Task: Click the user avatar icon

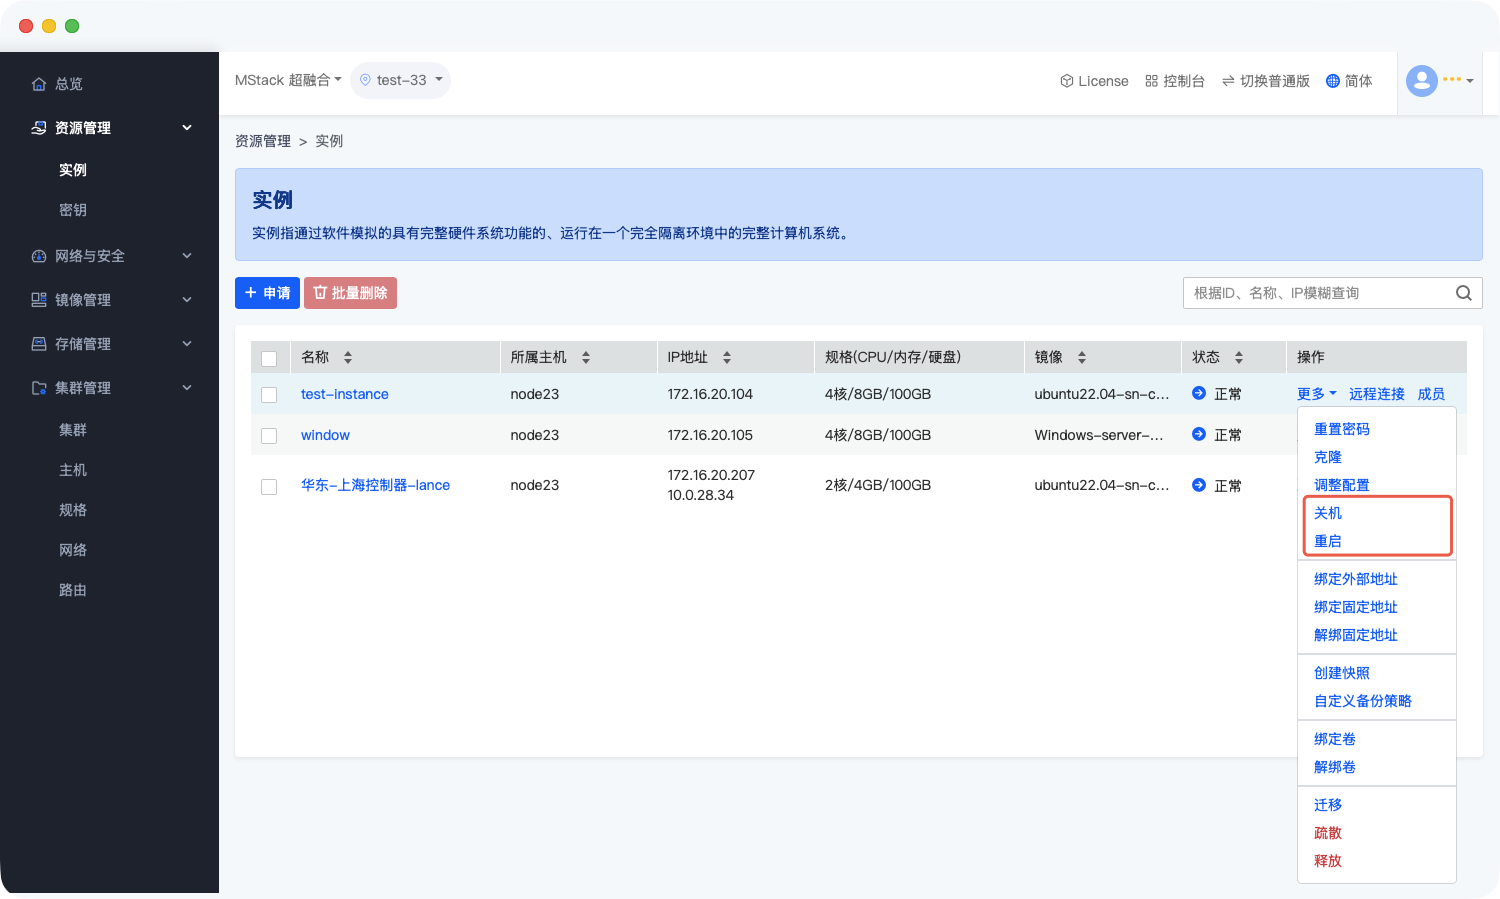Action: (1421, 80)
